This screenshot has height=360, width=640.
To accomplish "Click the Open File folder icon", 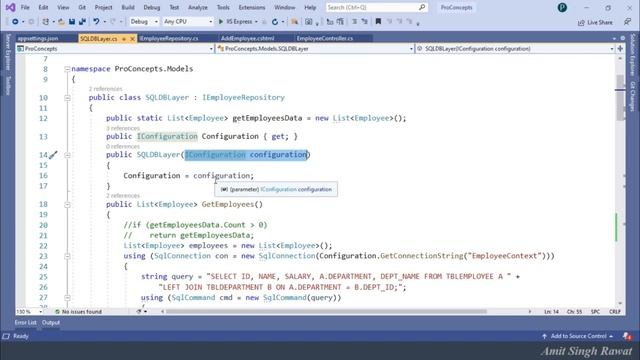I will click(x=61, y=22).
